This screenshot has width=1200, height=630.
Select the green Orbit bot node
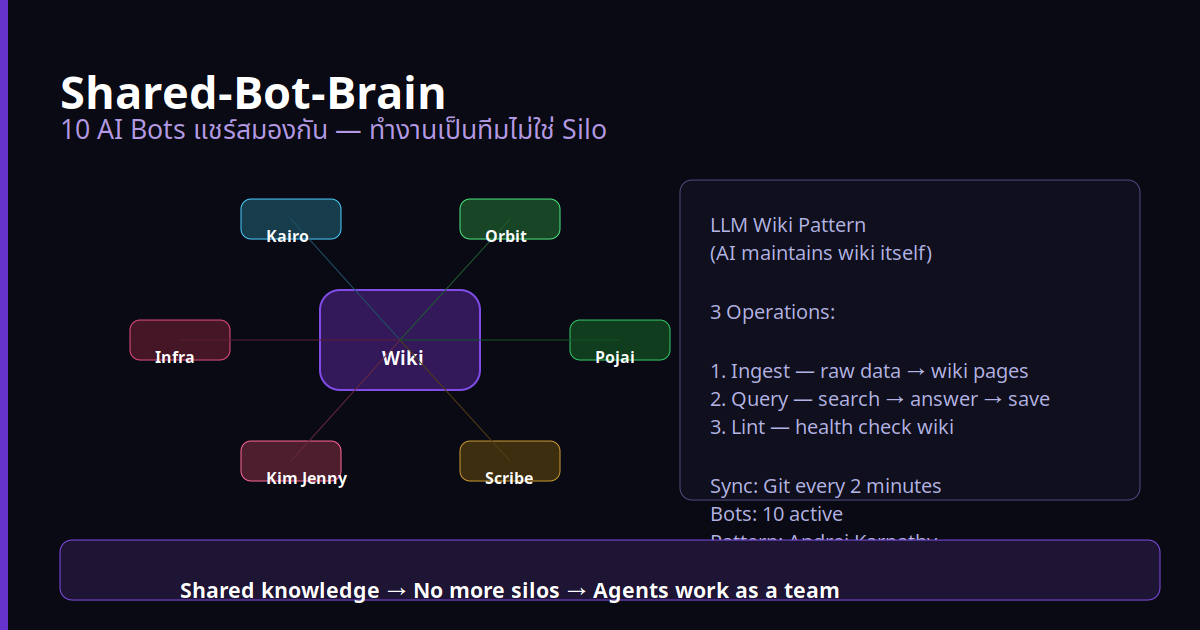pos(509,220)
